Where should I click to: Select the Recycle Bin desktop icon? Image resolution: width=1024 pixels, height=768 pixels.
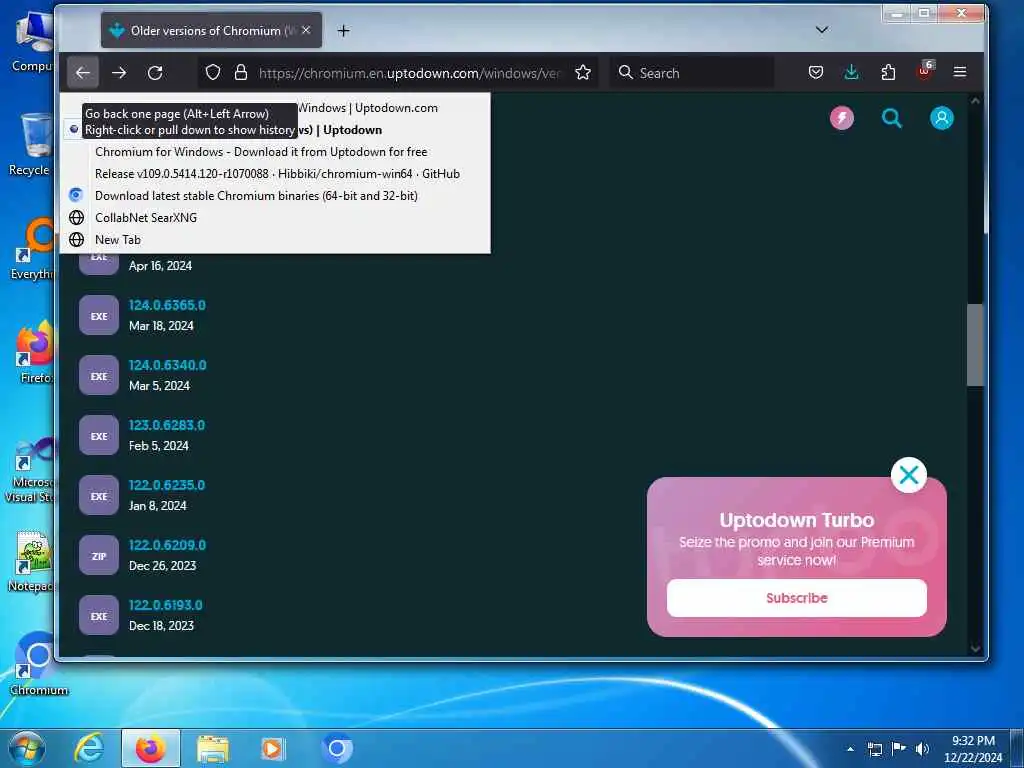(30, 144)
